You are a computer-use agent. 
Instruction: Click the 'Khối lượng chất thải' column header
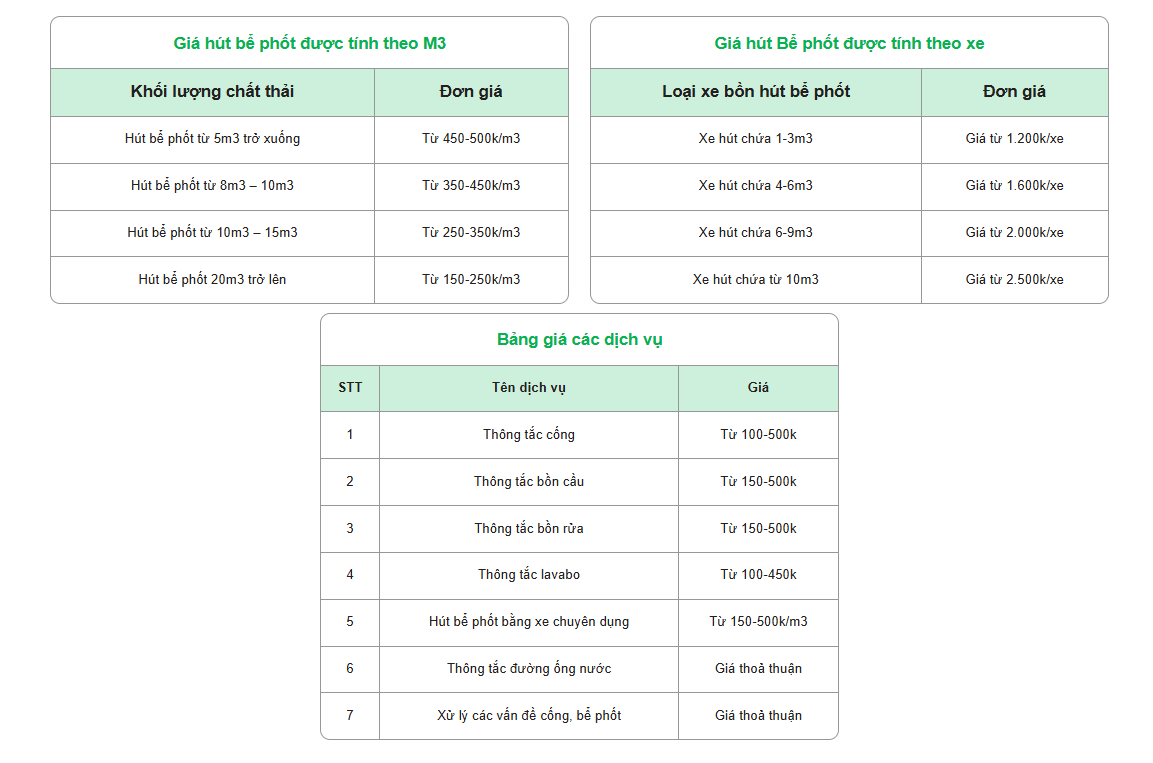212,92
